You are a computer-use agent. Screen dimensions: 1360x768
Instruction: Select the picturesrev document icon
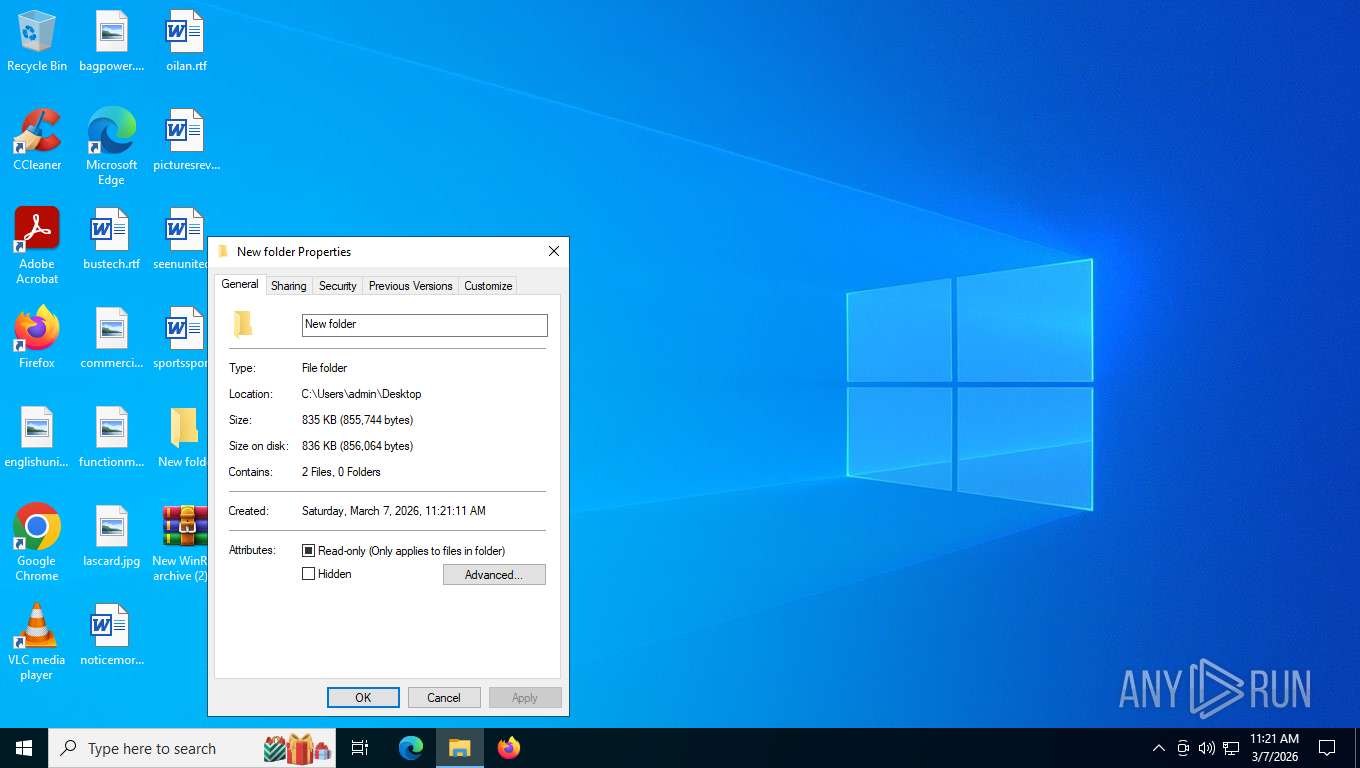[x=186, y=141]
